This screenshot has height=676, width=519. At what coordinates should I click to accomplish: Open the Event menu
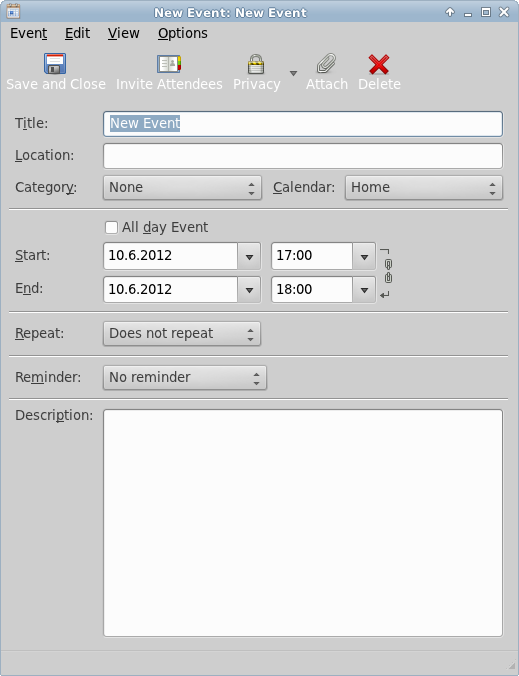coord(29,33)
